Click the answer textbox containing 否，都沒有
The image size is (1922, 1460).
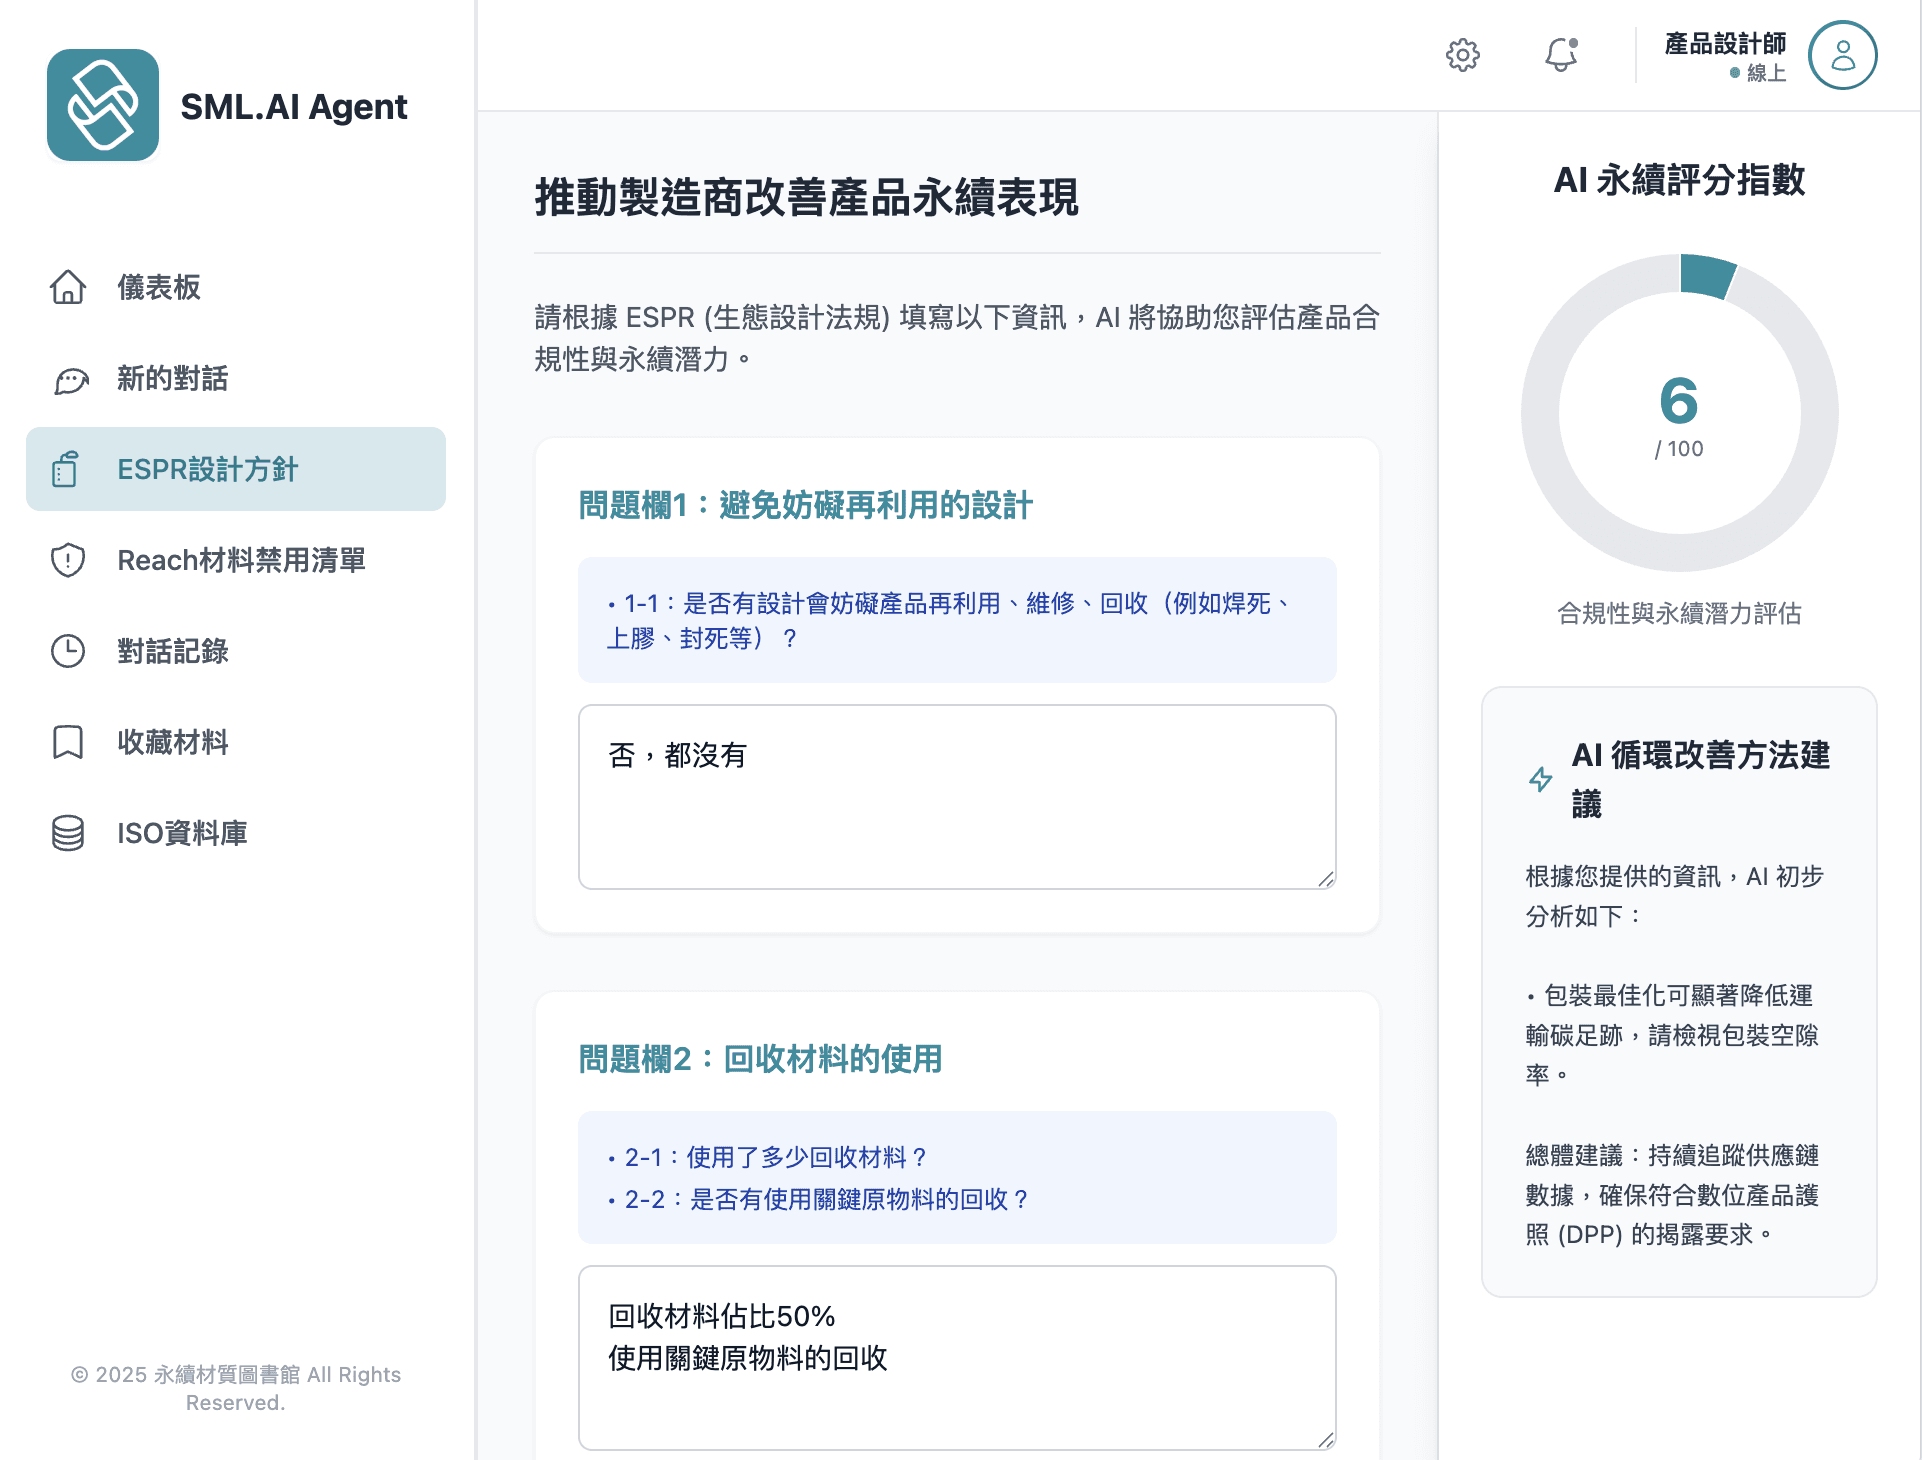[x=956, y=796]
